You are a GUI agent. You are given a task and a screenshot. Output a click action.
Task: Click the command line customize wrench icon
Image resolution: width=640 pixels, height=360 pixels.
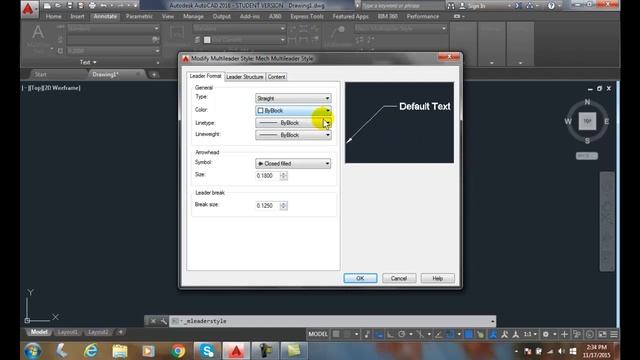click(x=163, y=321)
